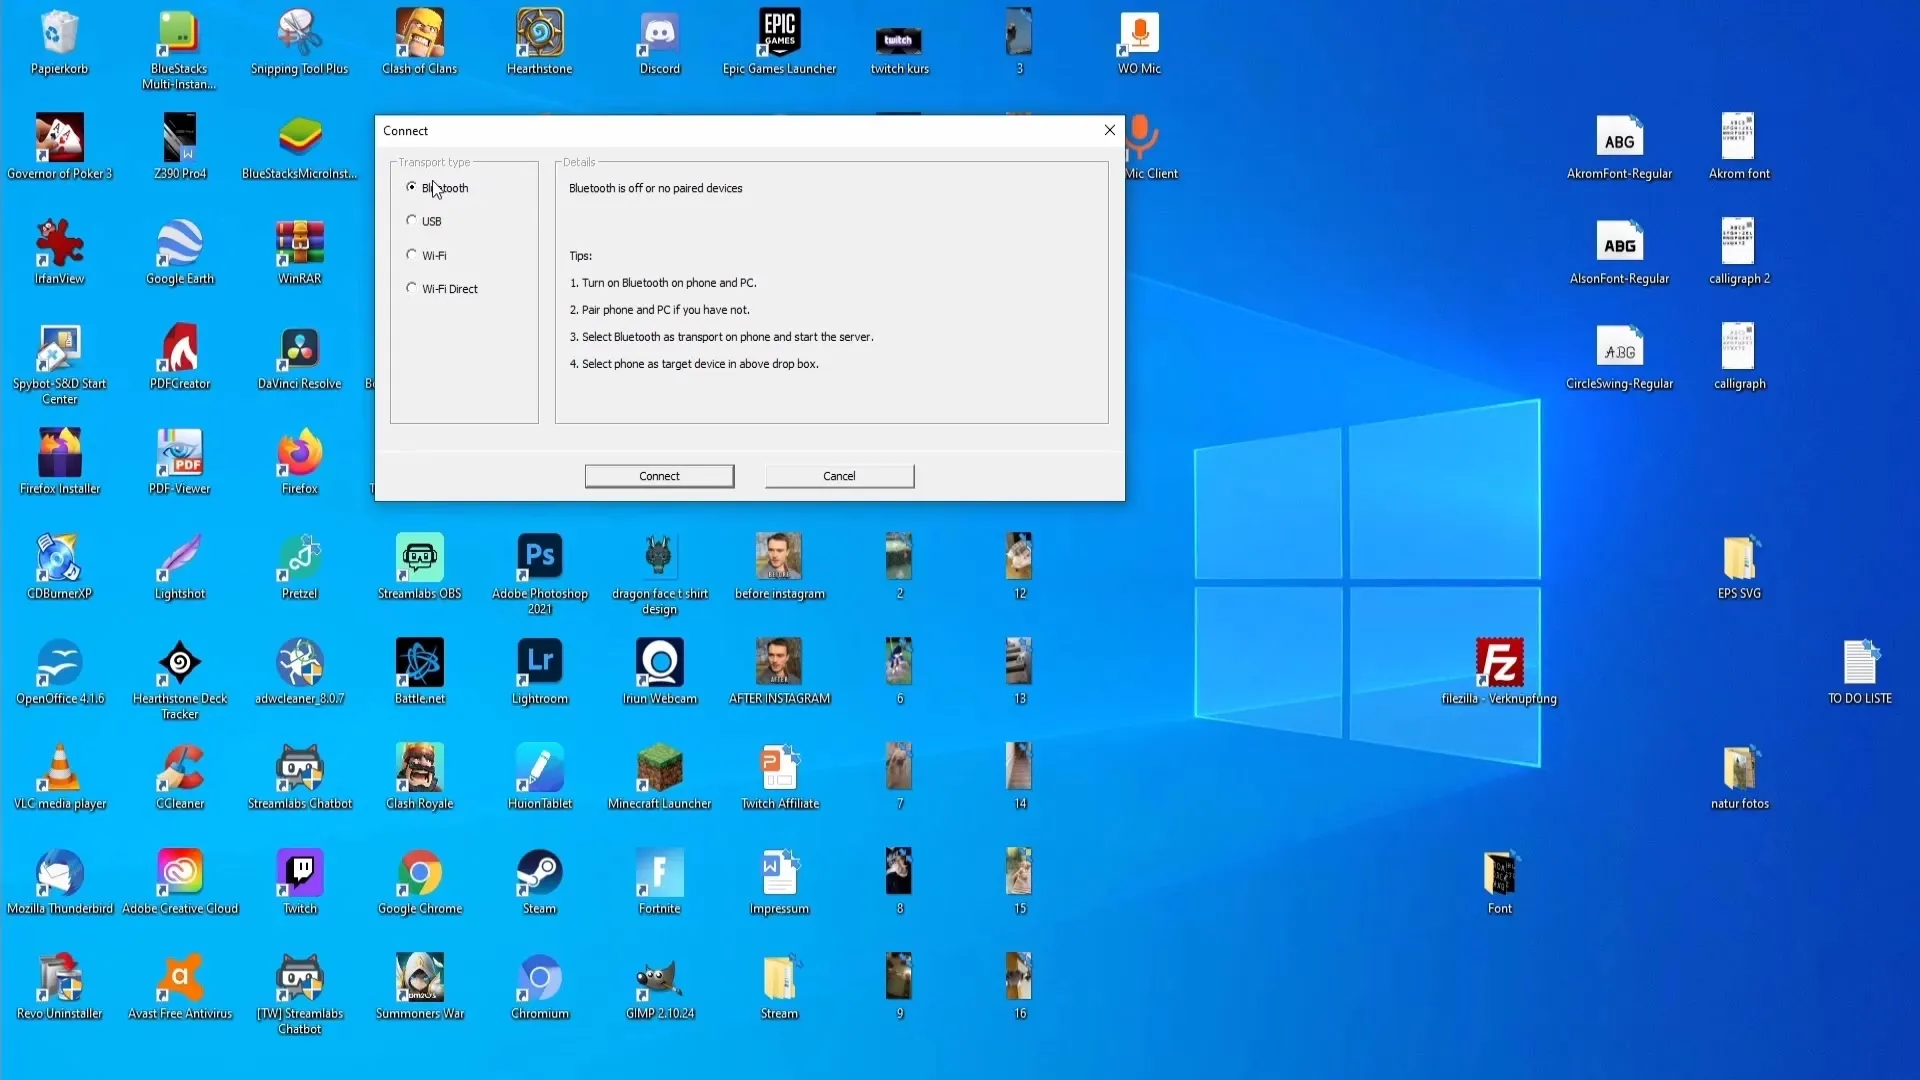The width and height of the screenshot is (1920, 1080).
Task: Click the Connect button in dialog
Action: [x=659, y=476]
